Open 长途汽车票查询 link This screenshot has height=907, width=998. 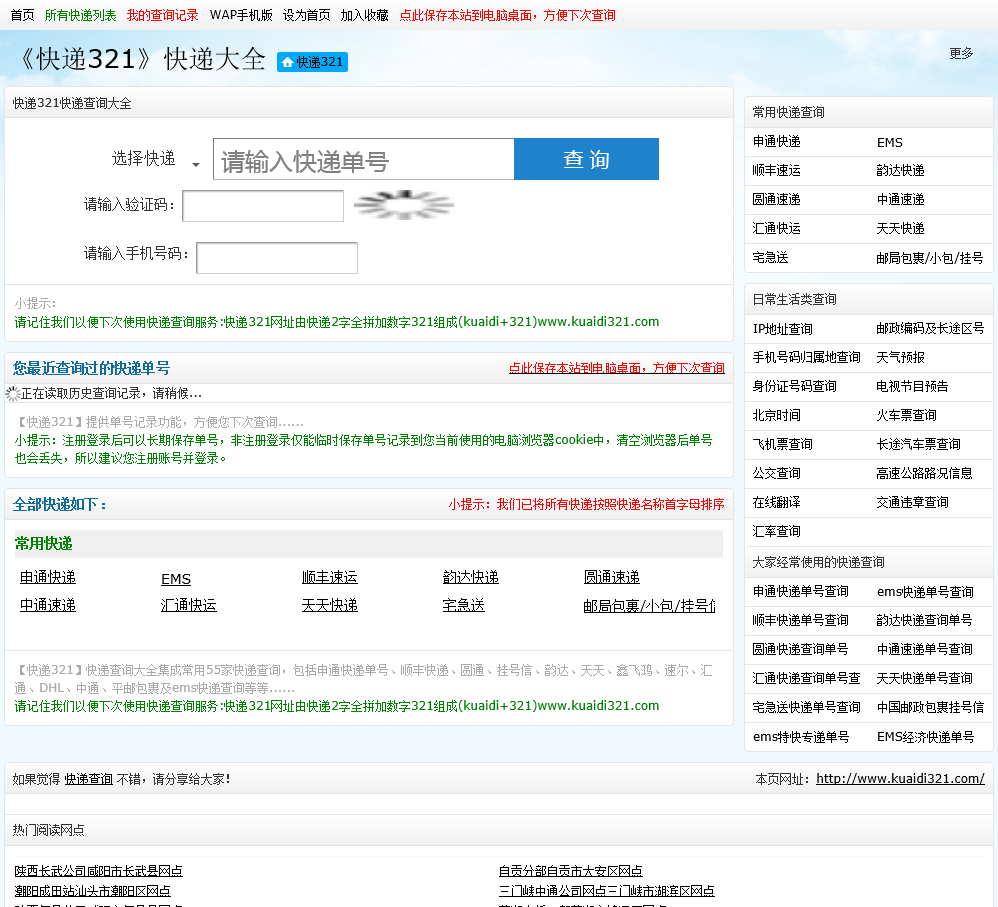918,444
